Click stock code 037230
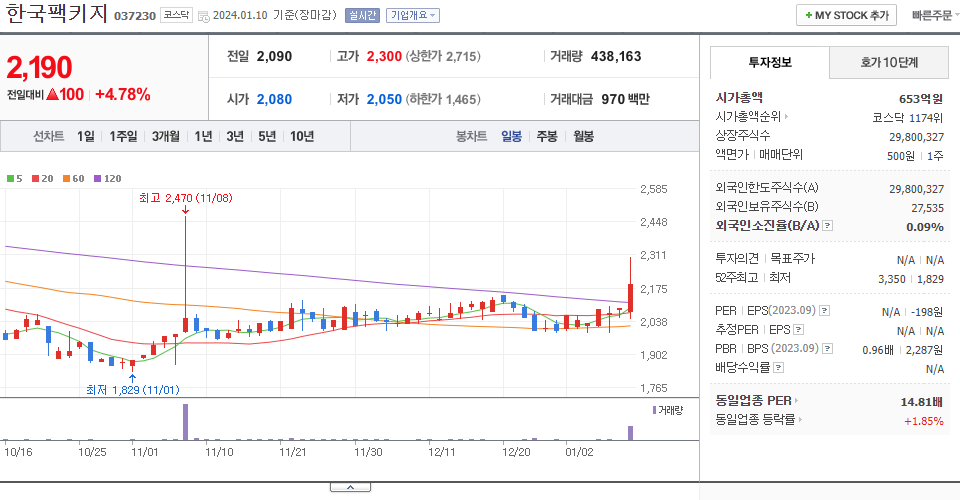960x500 pixels. [135, 16]
